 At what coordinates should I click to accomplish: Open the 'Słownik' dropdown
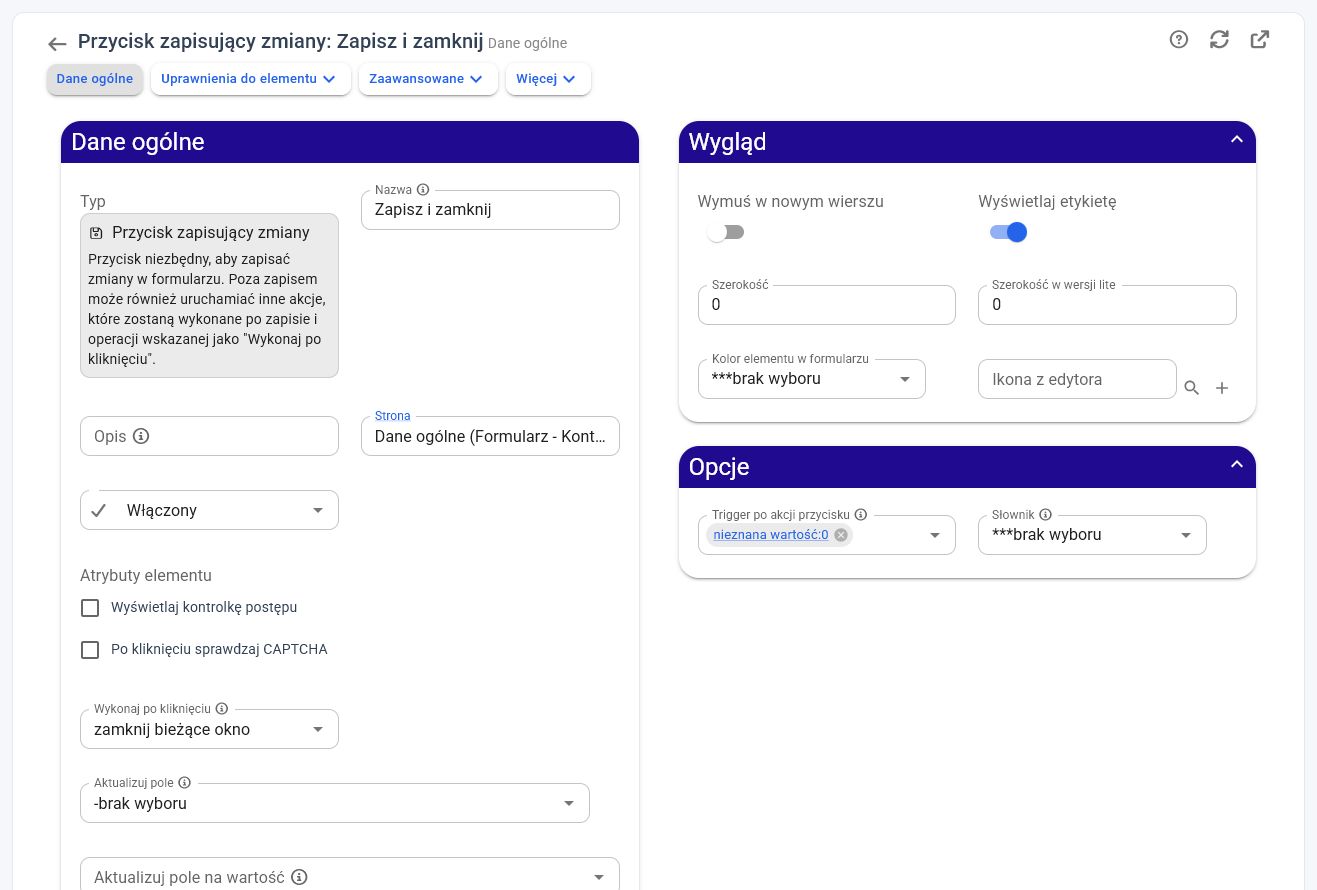click(1092, 535)
